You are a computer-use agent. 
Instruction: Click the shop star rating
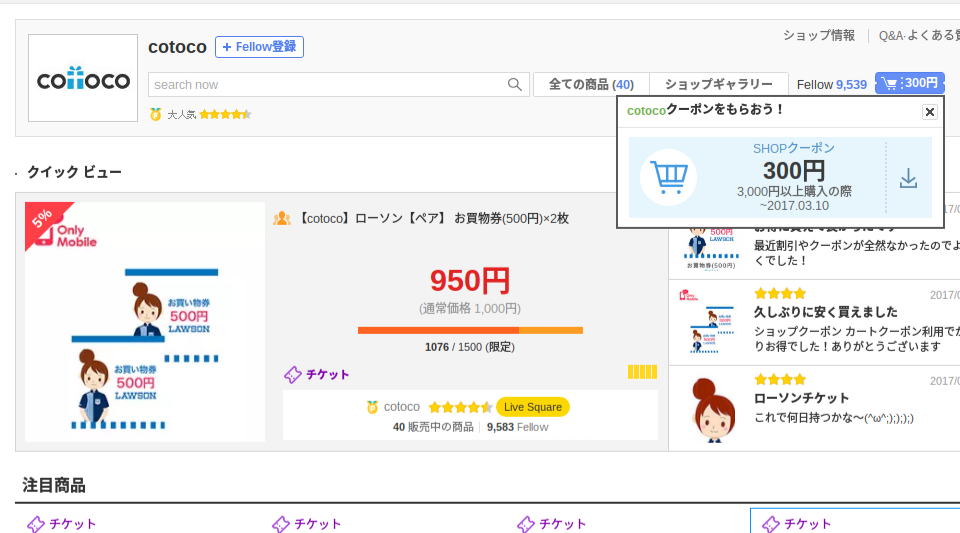(225, 114)
